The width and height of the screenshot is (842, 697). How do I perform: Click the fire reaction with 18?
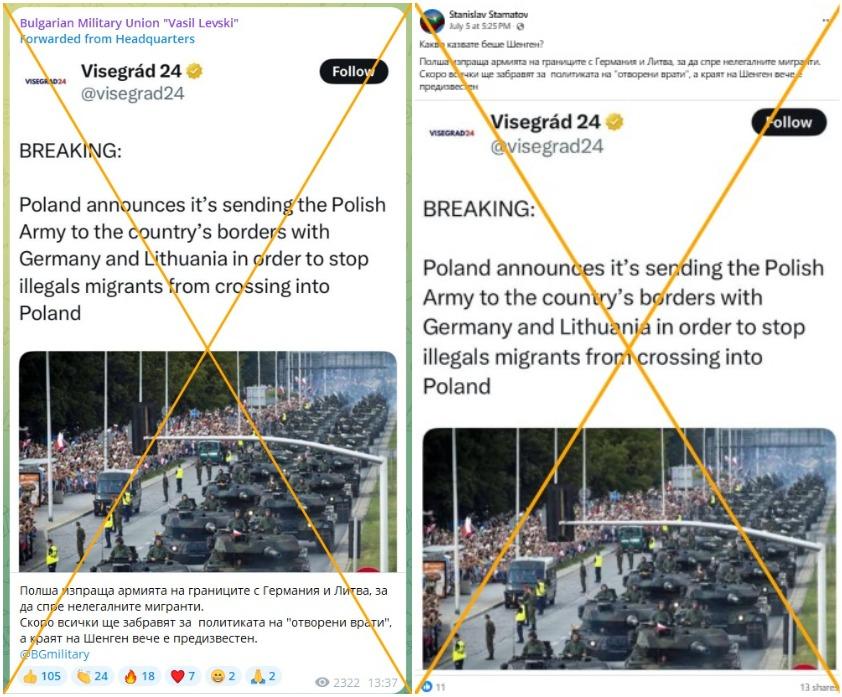coord(140,676)
